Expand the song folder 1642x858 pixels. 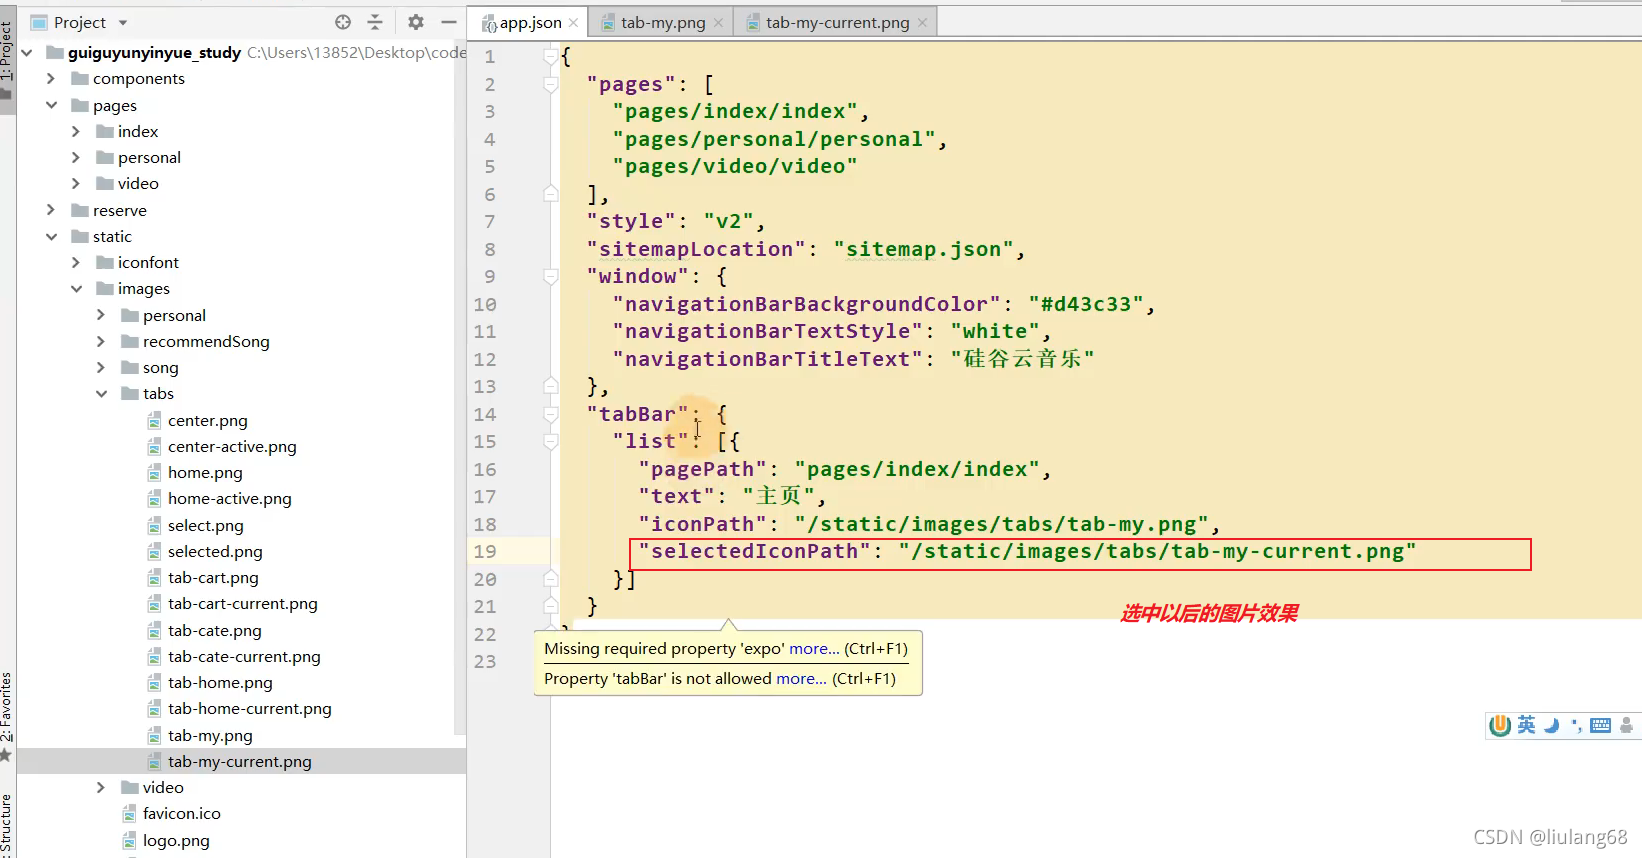(101, 367)
